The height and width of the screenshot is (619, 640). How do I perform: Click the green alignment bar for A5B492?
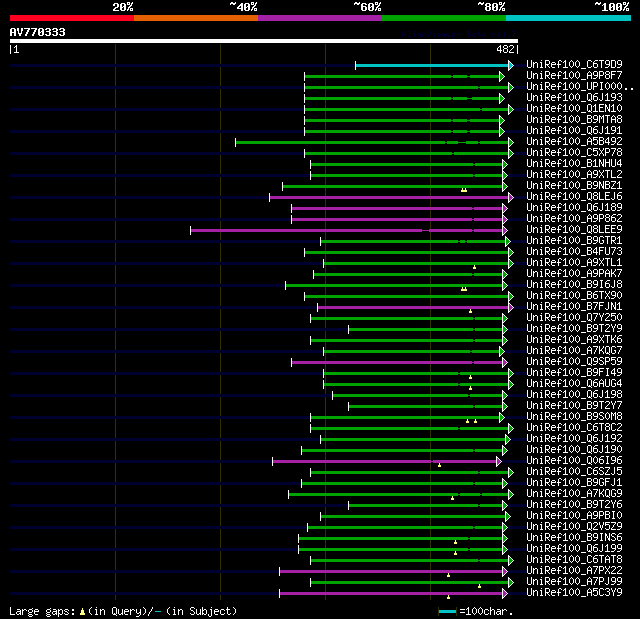pyautogui.click(x=372, y=142)
